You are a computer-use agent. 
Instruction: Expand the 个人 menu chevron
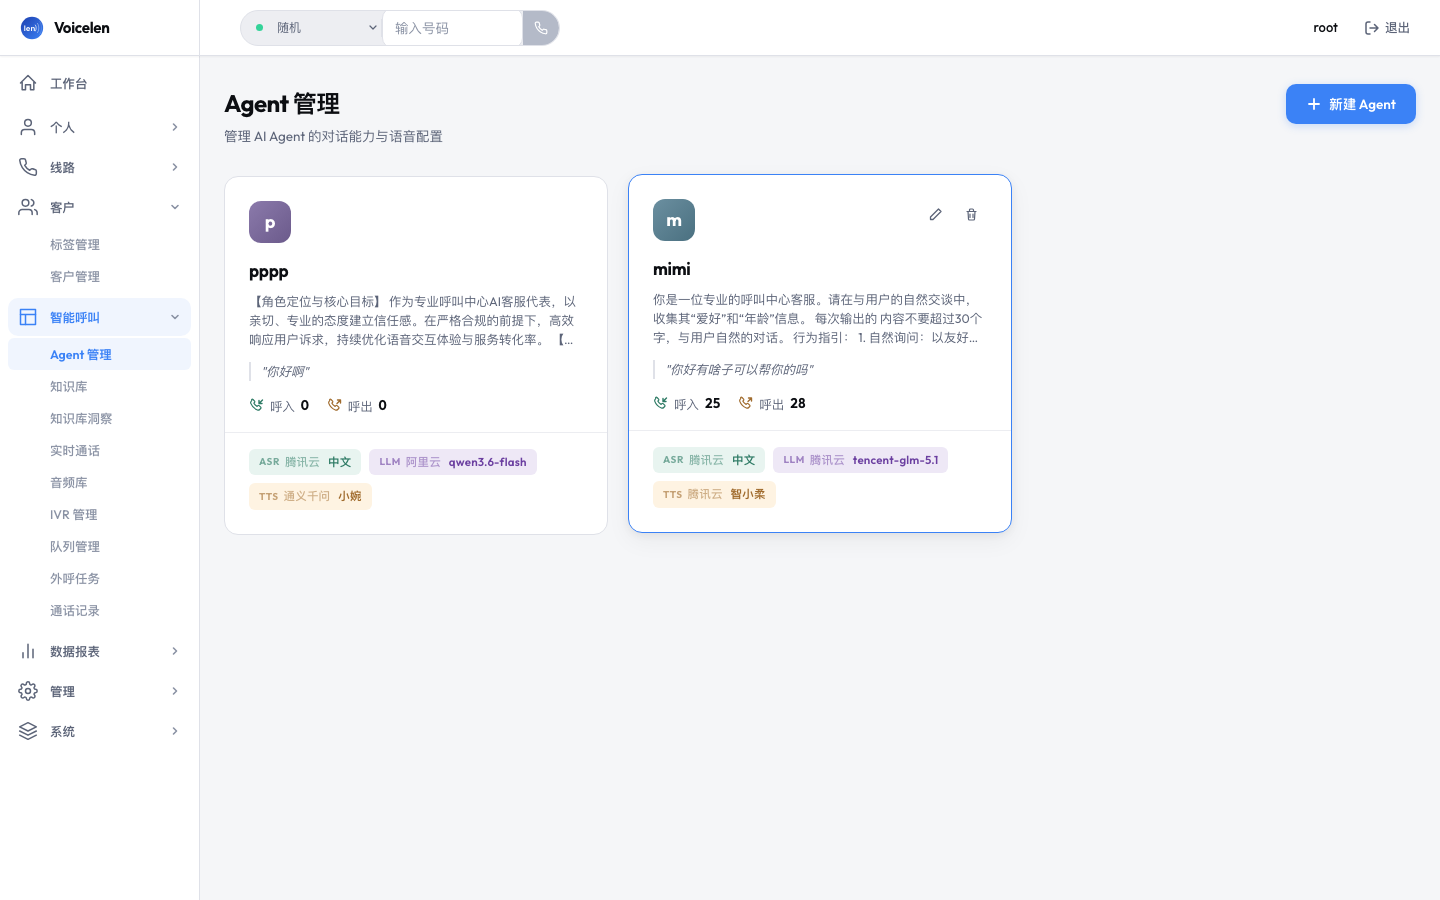(175, 127)
